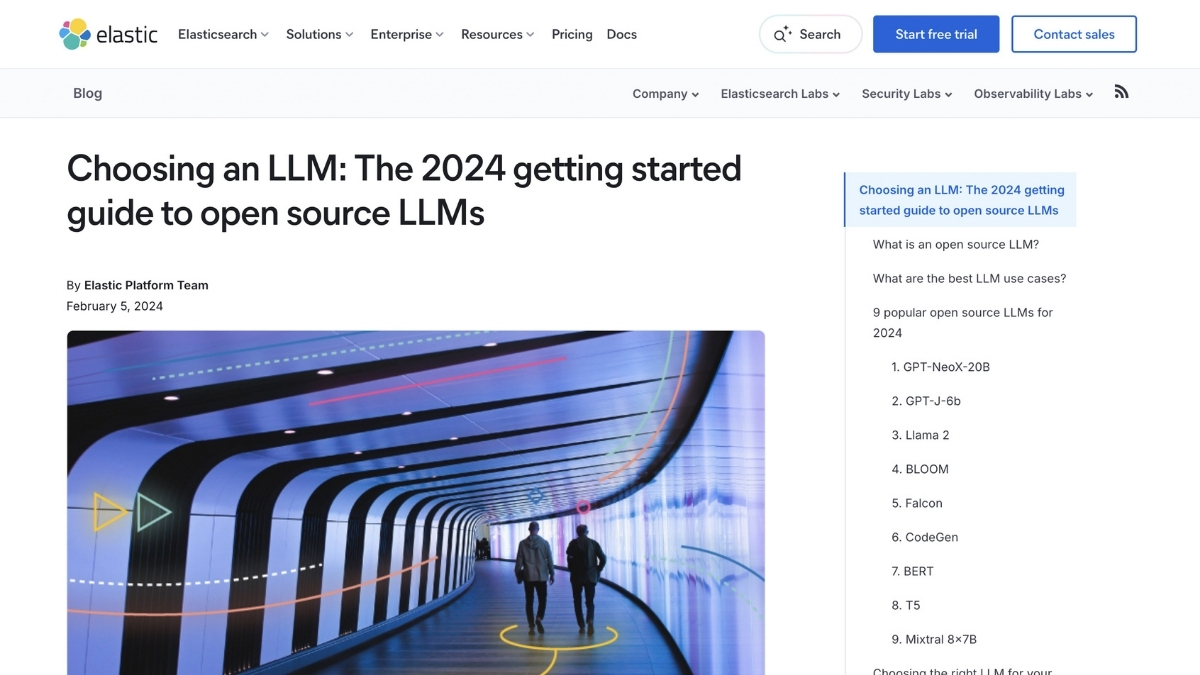
Task: Click the Elastic logo icon
Action: click(x=75, y=34)
